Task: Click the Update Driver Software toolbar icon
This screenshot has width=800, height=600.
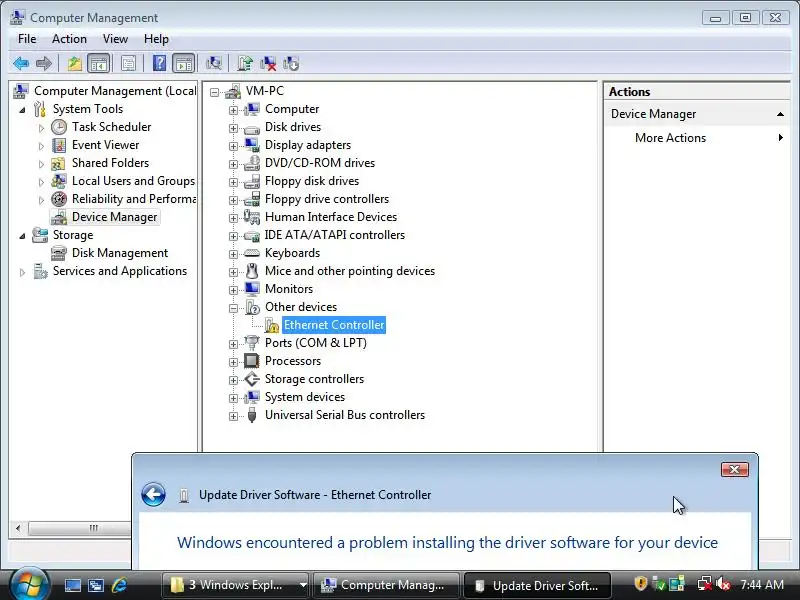Action: (245, 64)
